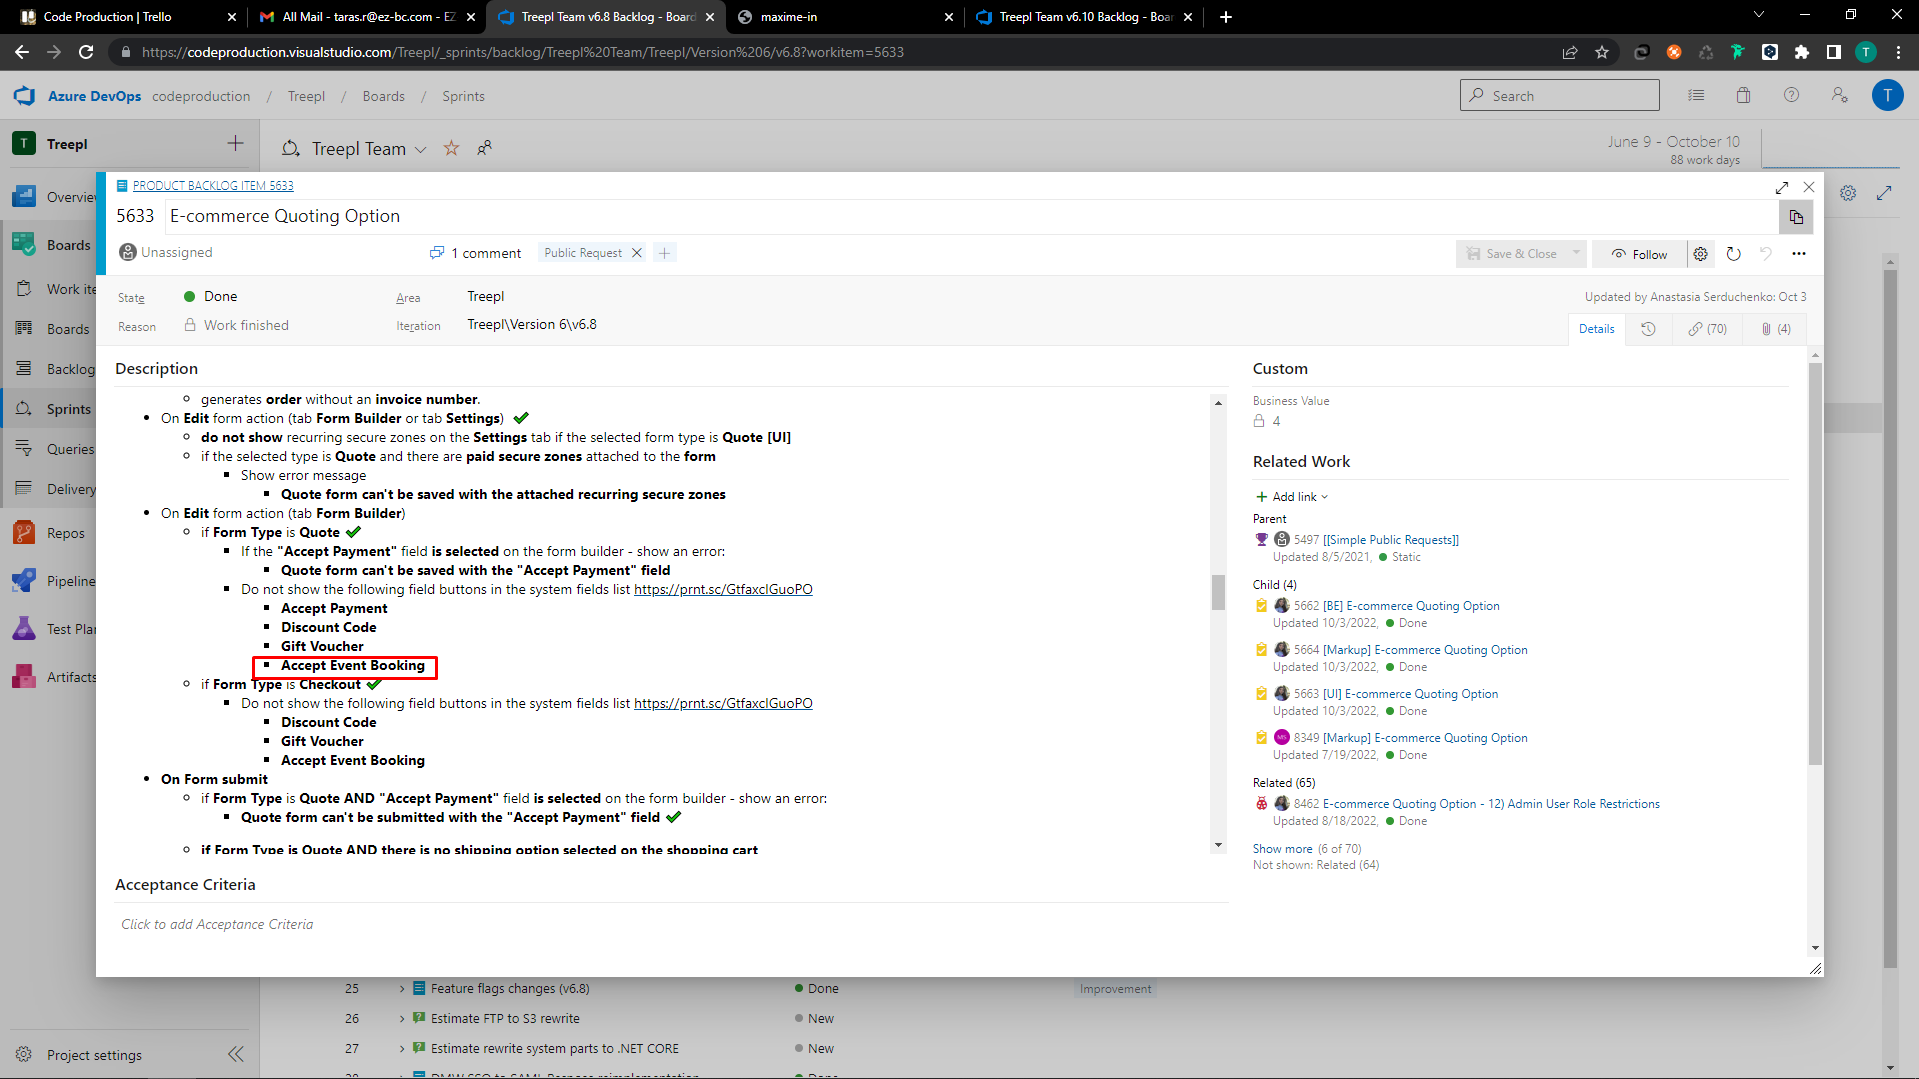Open the 1 comment discussion link
Viewport: 1919px width, 1079px height.
point(476,253)
